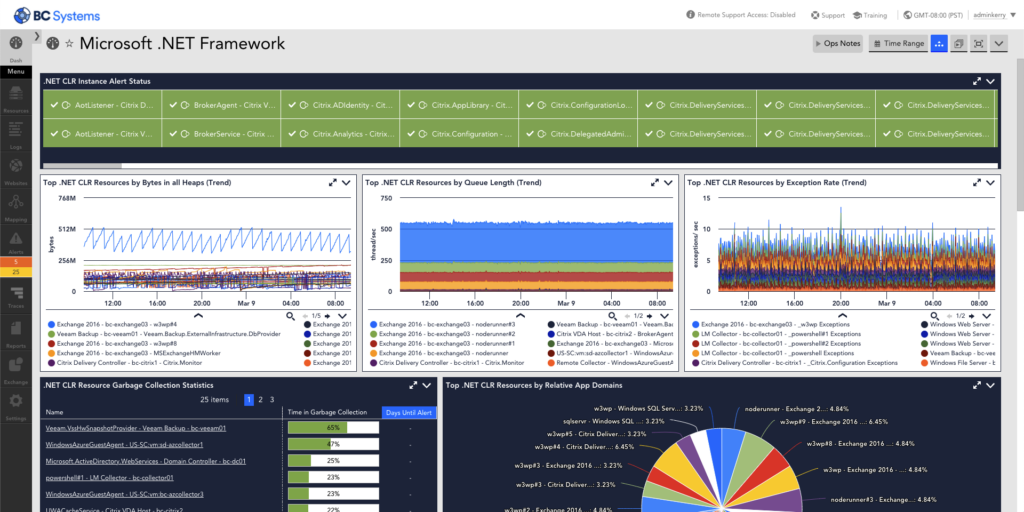Open the Traces section in the sidebar

pos(16,296)
